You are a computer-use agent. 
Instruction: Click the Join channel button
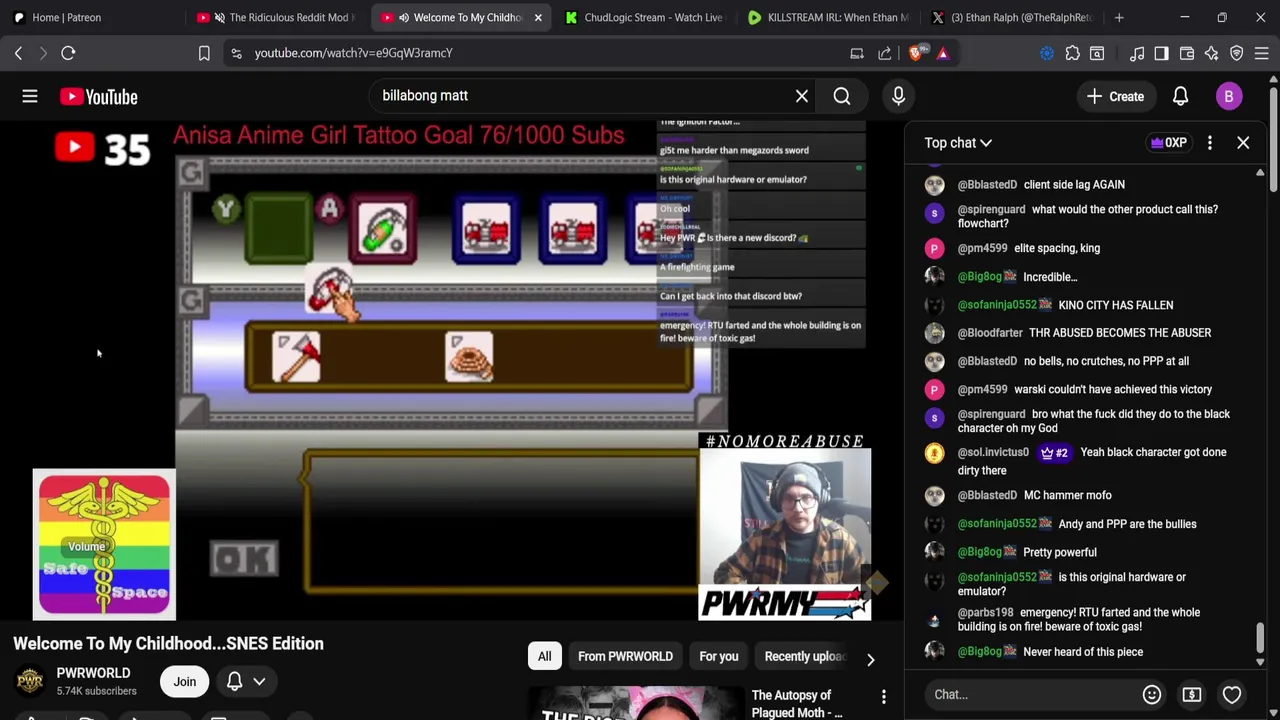[x=184, y=681]
